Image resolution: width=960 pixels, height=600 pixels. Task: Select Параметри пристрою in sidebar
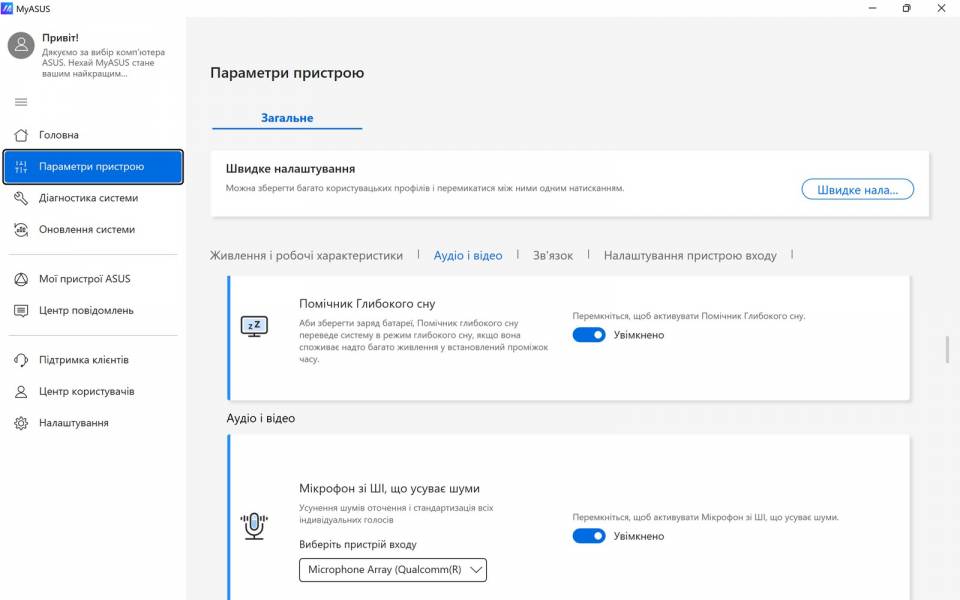pyautogui.click(x=93, y=167)
